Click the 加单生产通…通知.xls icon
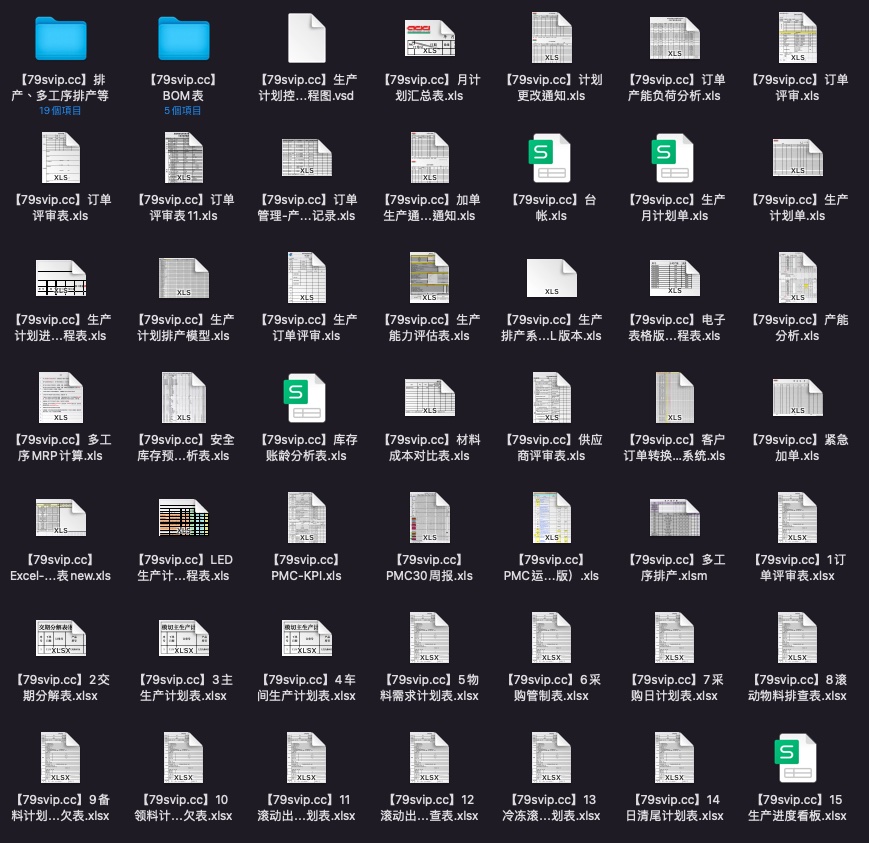Image resolution: width=869 pixels, height=843 pixels. [x=430, y=158]
